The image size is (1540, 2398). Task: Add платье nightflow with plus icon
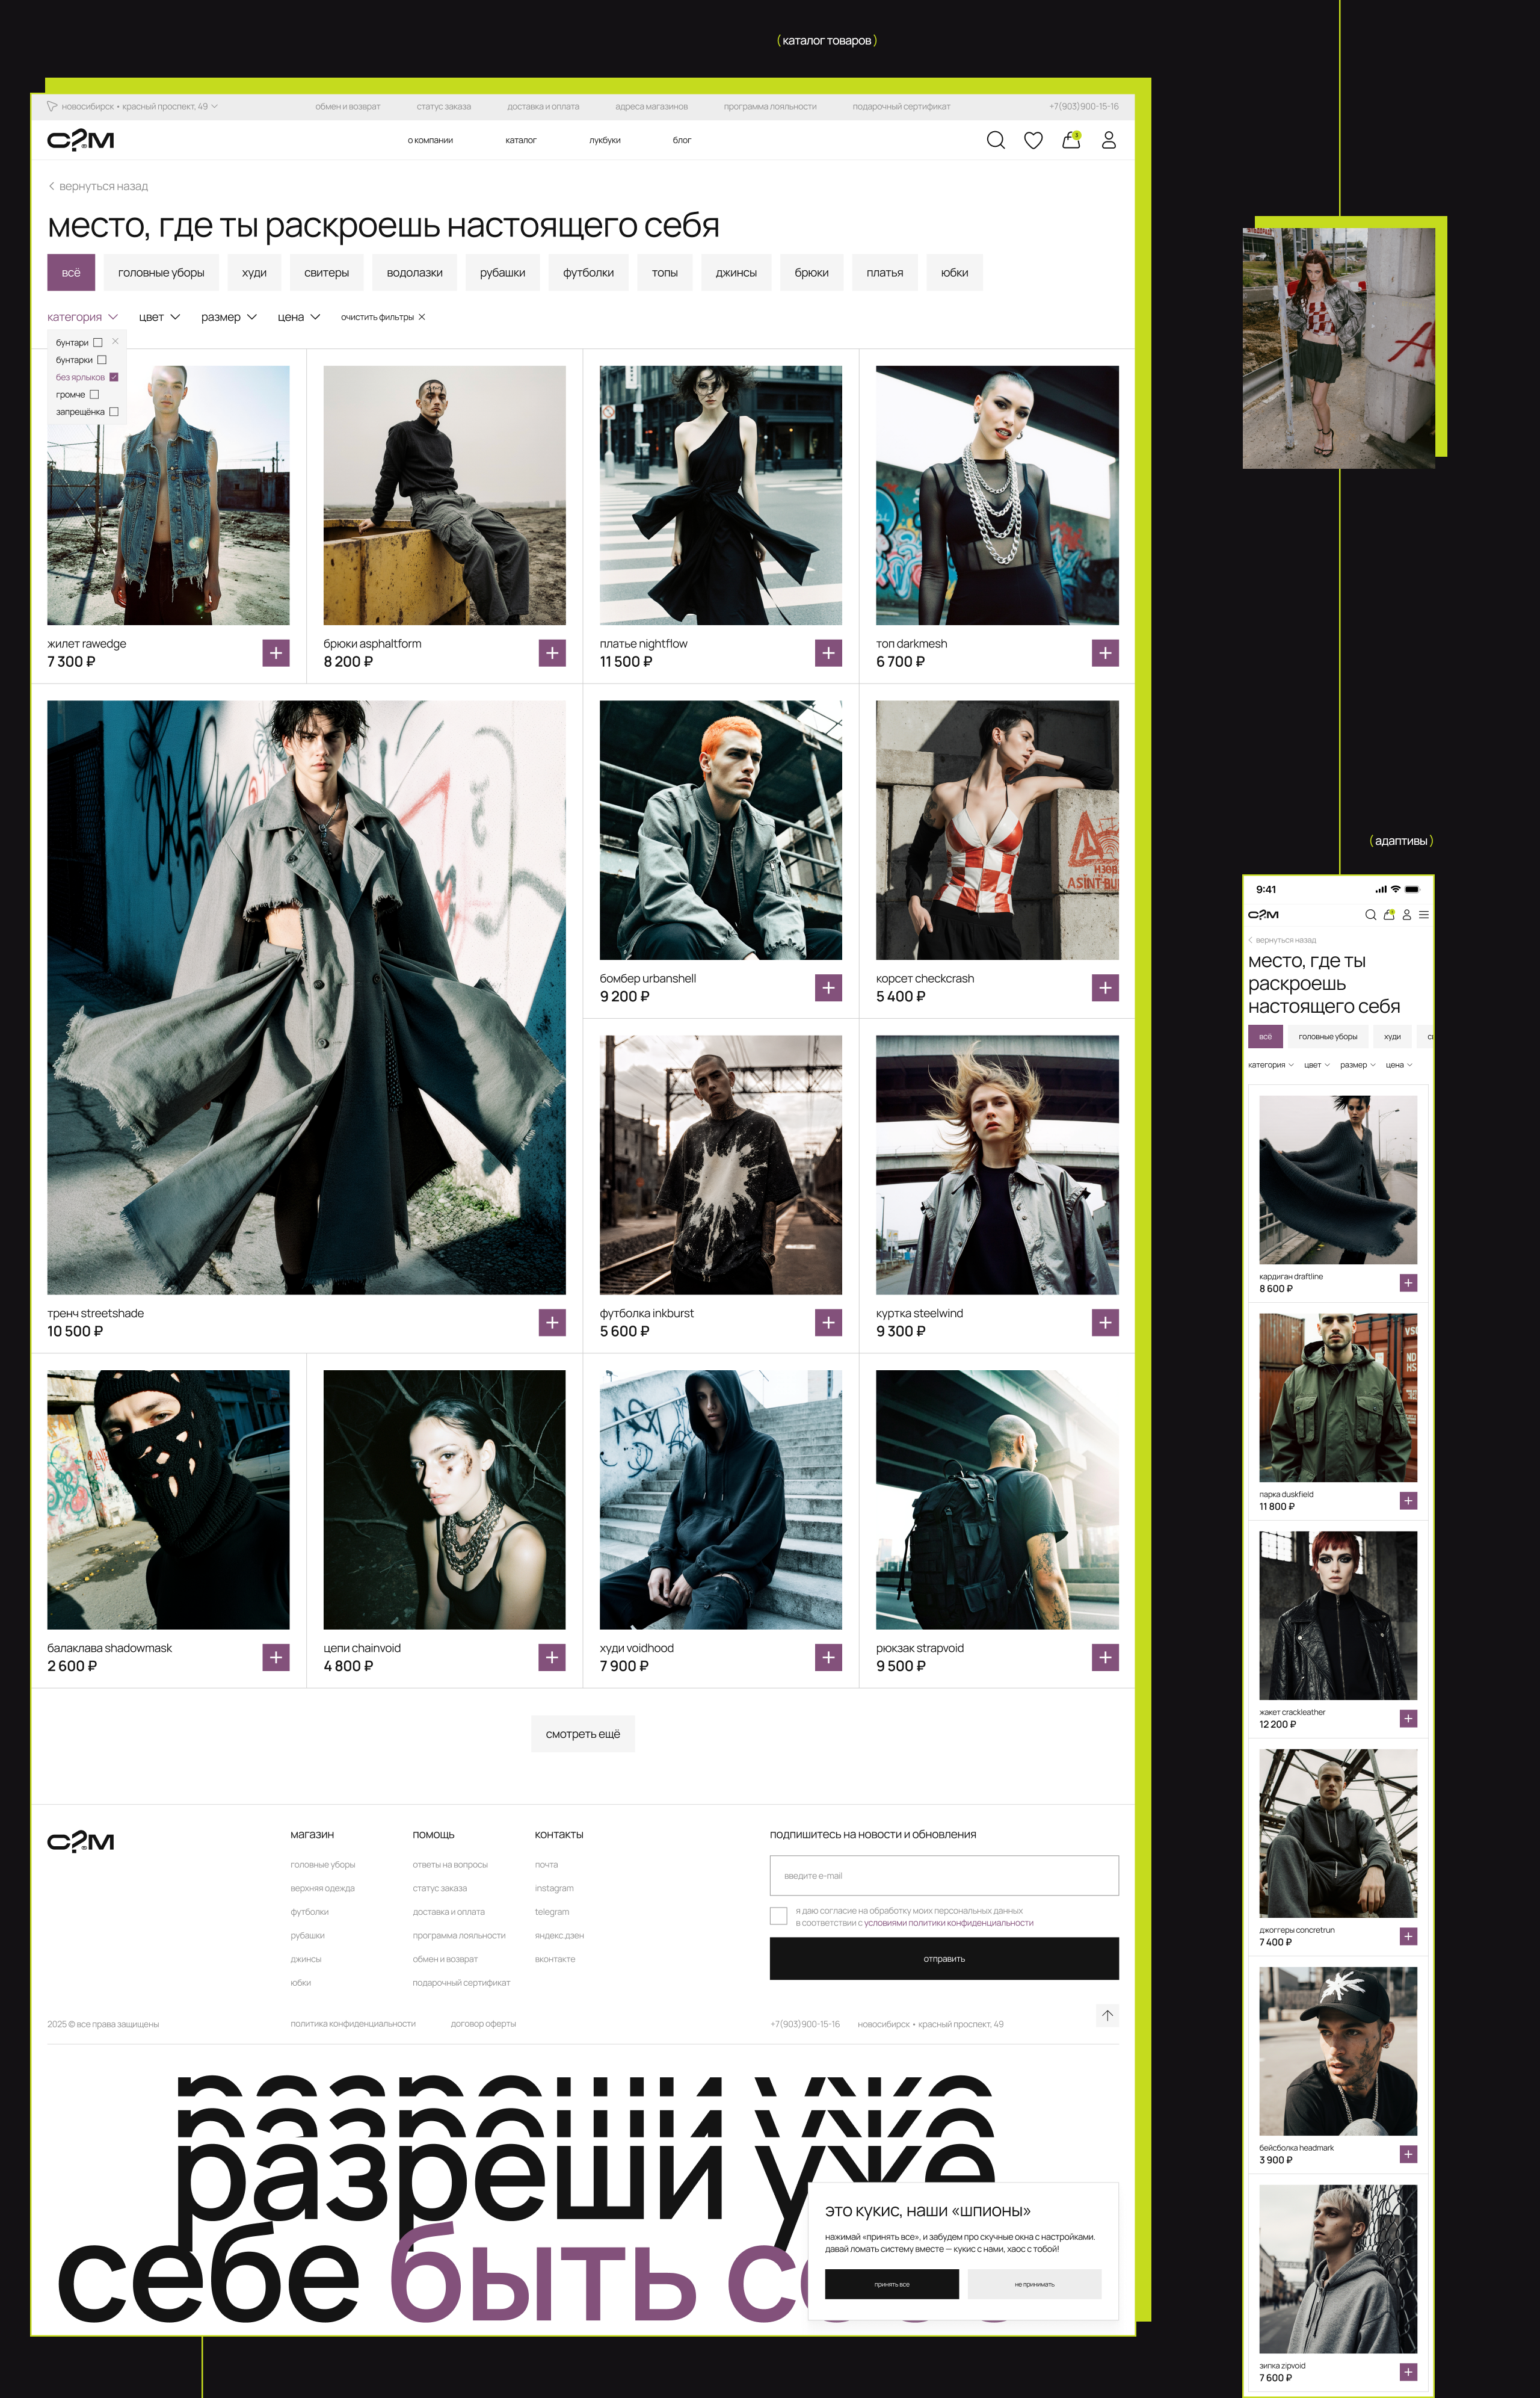click(x=828, y=653)
